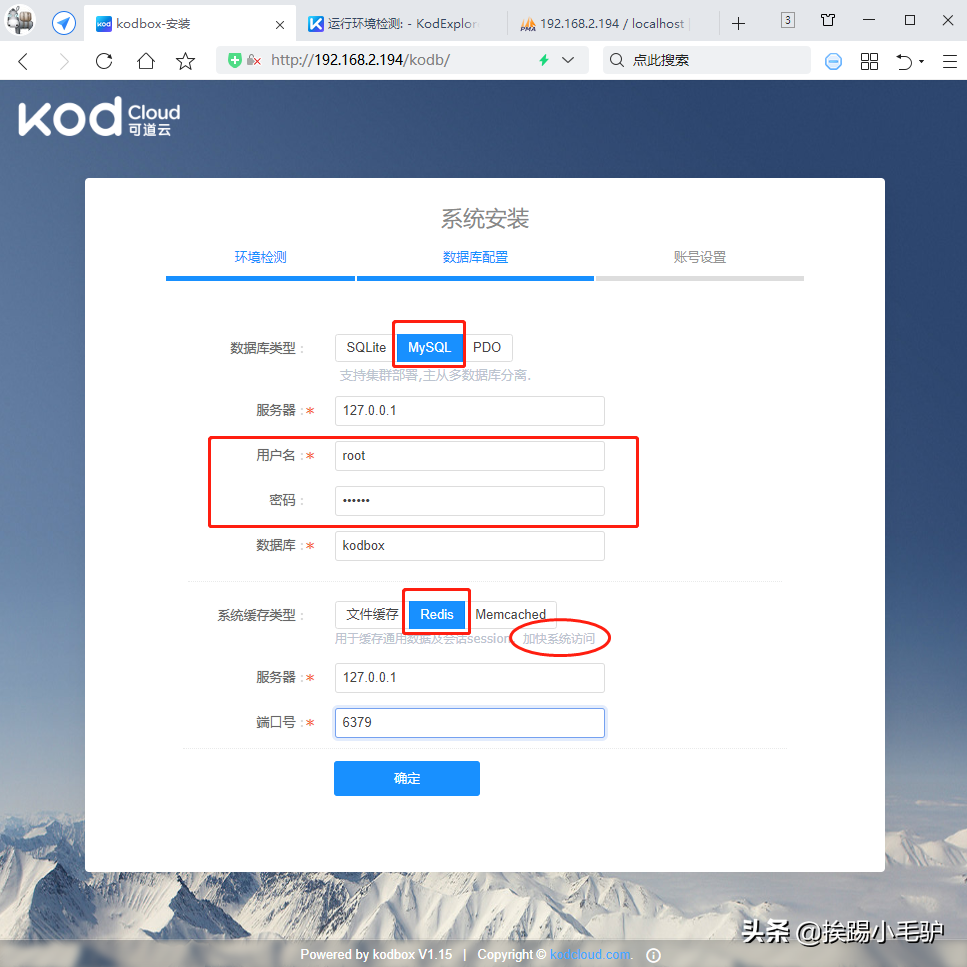Go to the 账号设置 step
This screenshot has height=967, width=967.
pos(699,257)
